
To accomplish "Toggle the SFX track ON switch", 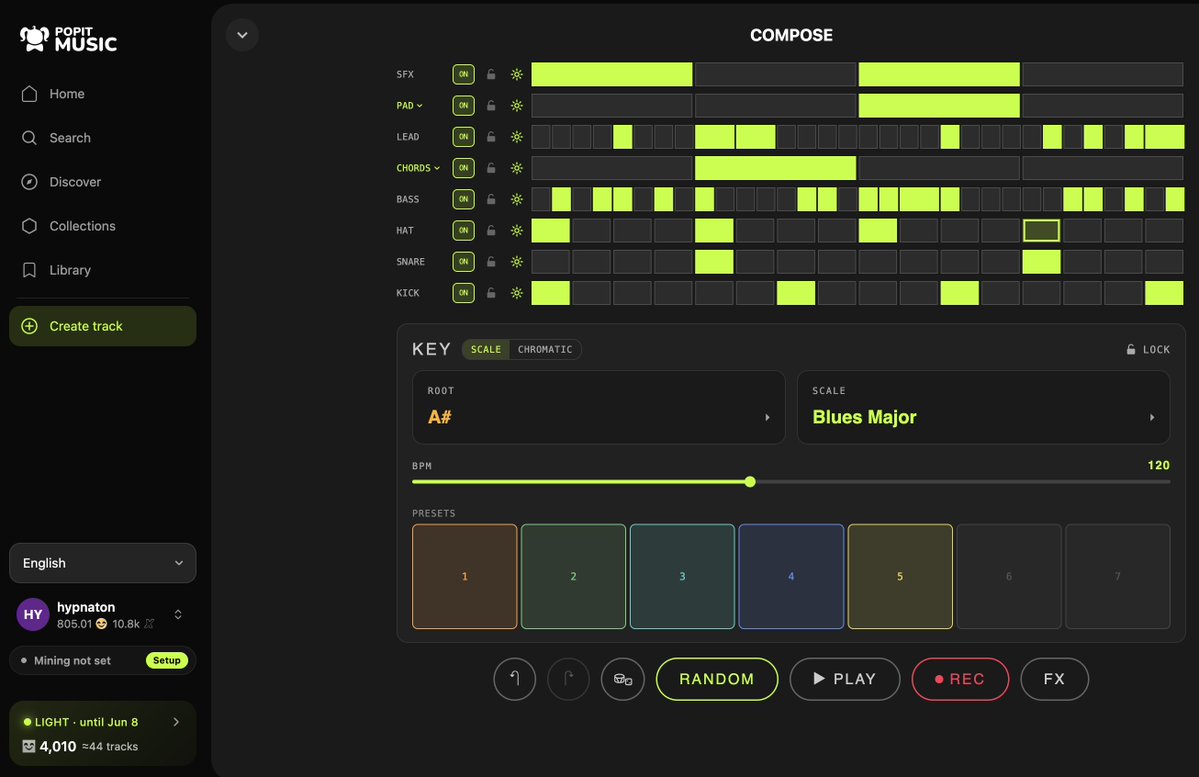I will (463, 74).
